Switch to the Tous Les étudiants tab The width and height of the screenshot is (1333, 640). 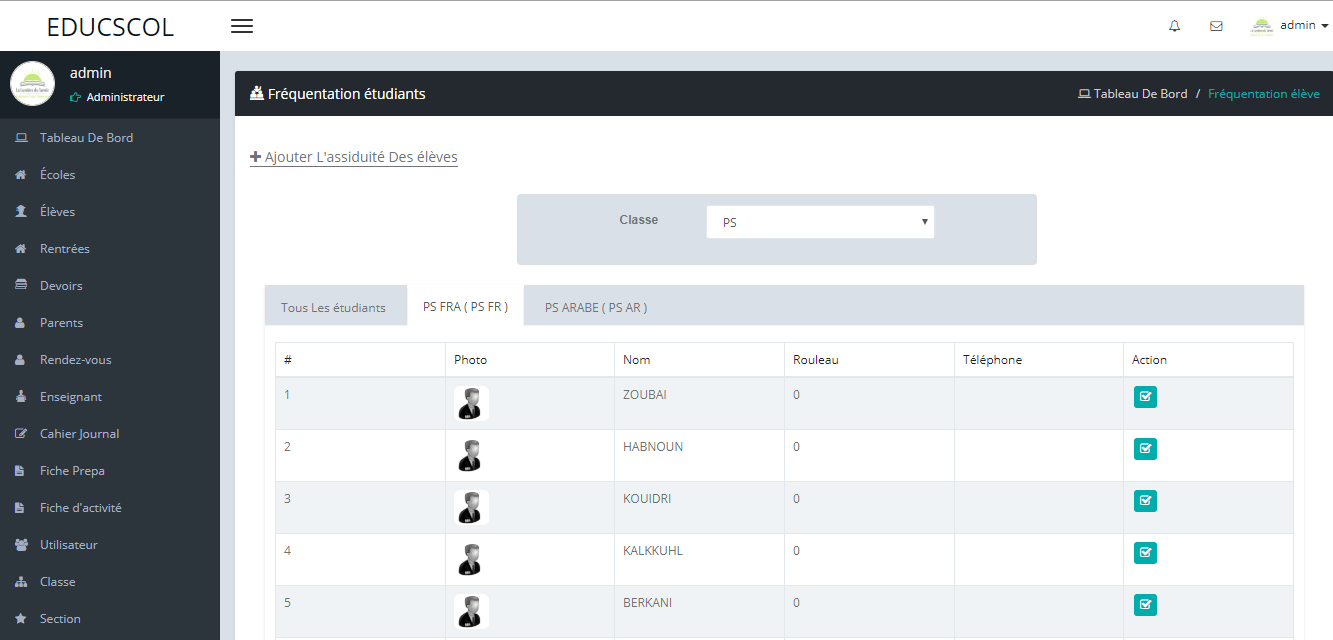[335, 307]
